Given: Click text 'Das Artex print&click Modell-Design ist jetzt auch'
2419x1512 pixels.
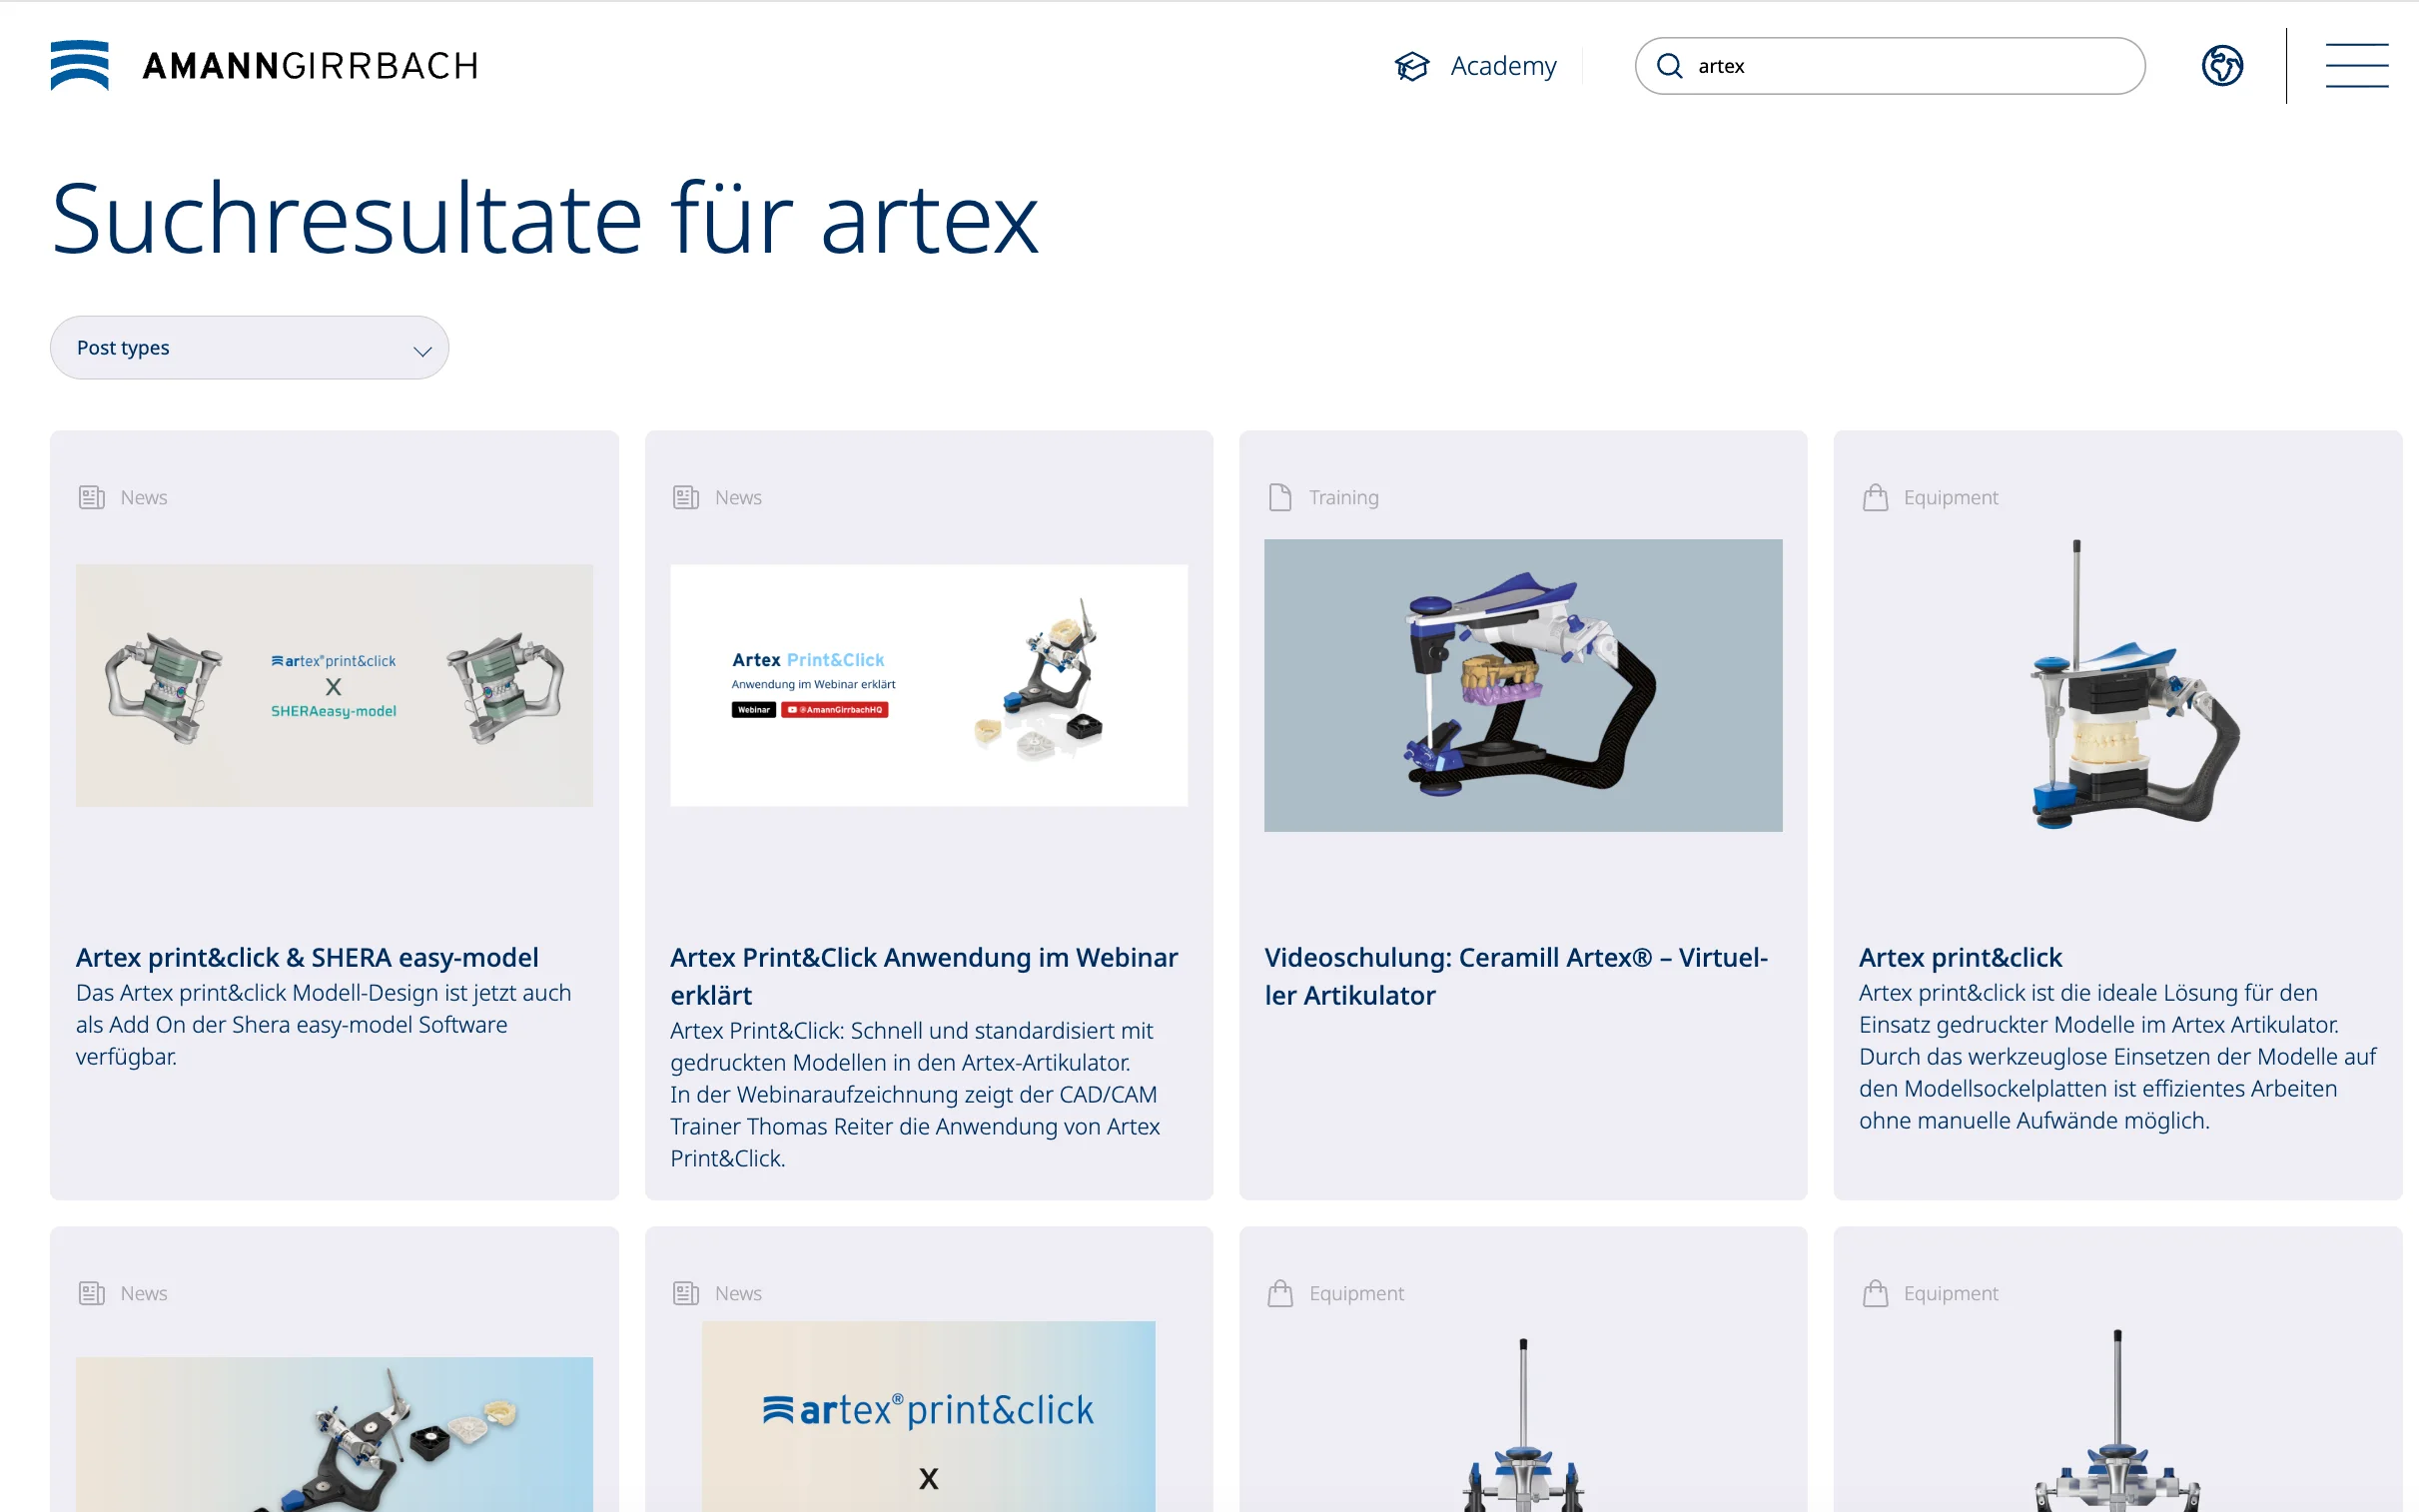Looking at the screenshot, I should (323, 992).
